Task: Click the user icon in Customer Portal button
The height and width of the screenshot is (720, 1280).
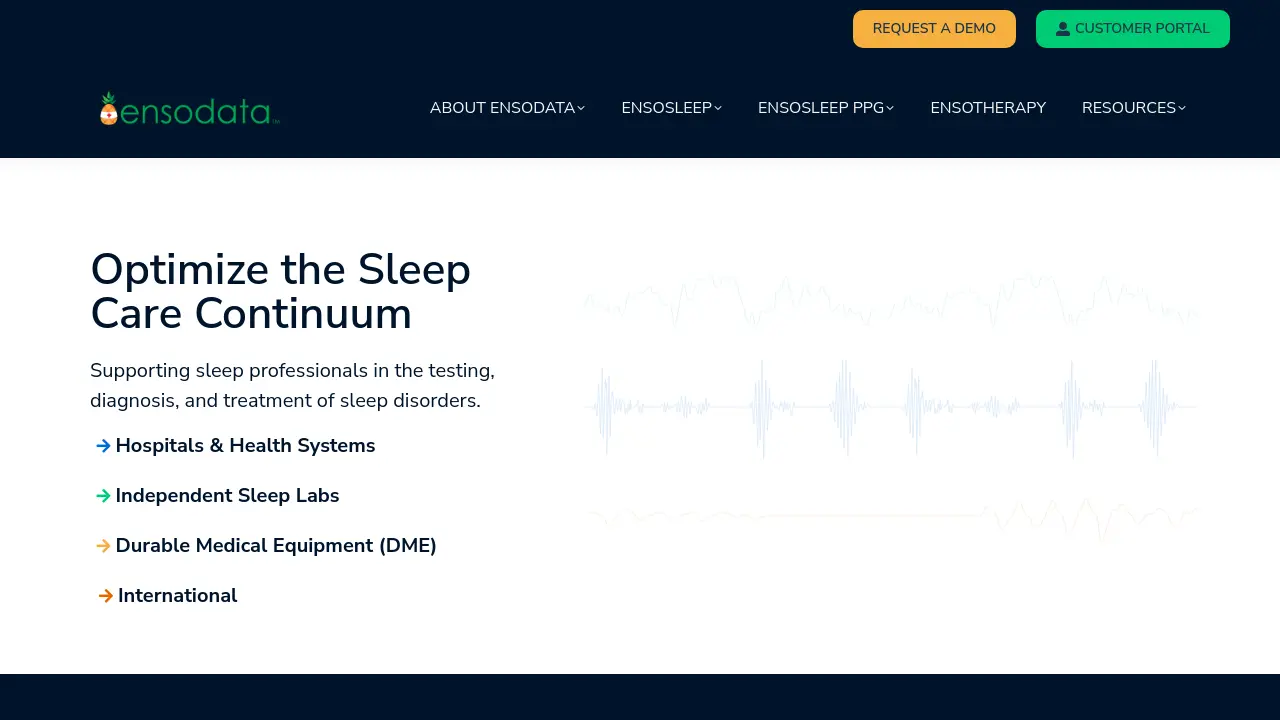Action: tap(1063, 29)
